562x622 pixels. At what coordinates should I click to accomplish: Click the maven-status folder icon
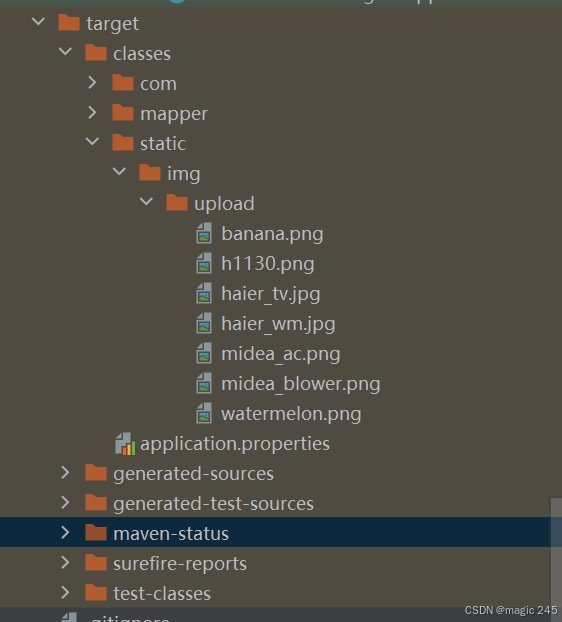pos(96,533)
